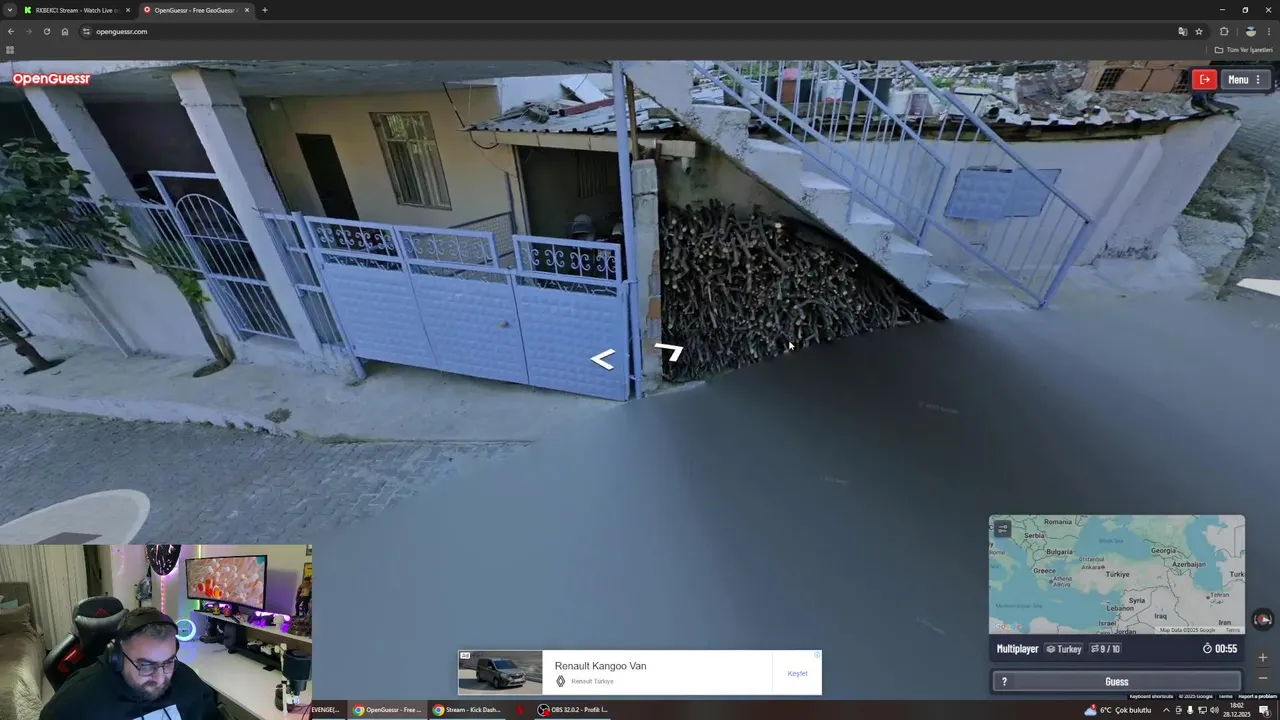
Task: Close the OpenGuessr tab
Action: click(x=247, y=10)
